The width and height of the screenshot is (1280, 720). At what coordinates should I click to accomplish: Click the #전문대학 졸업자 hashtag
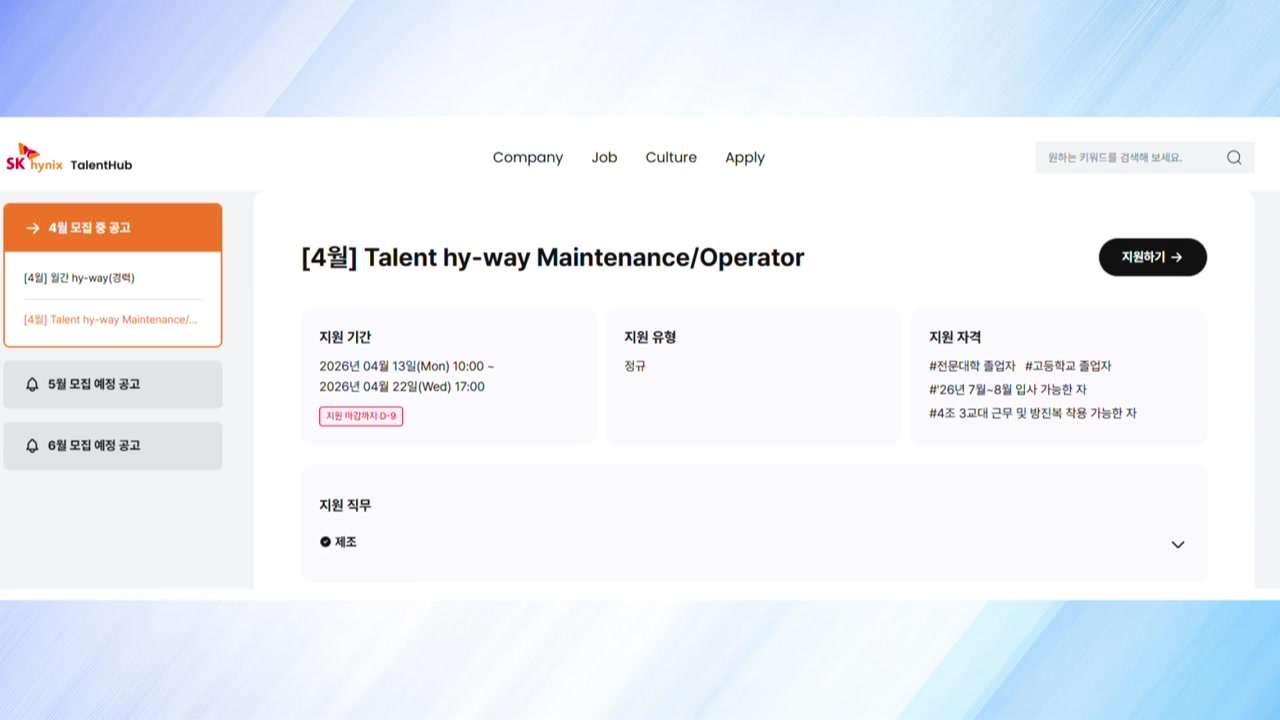(x=972, y=366)
